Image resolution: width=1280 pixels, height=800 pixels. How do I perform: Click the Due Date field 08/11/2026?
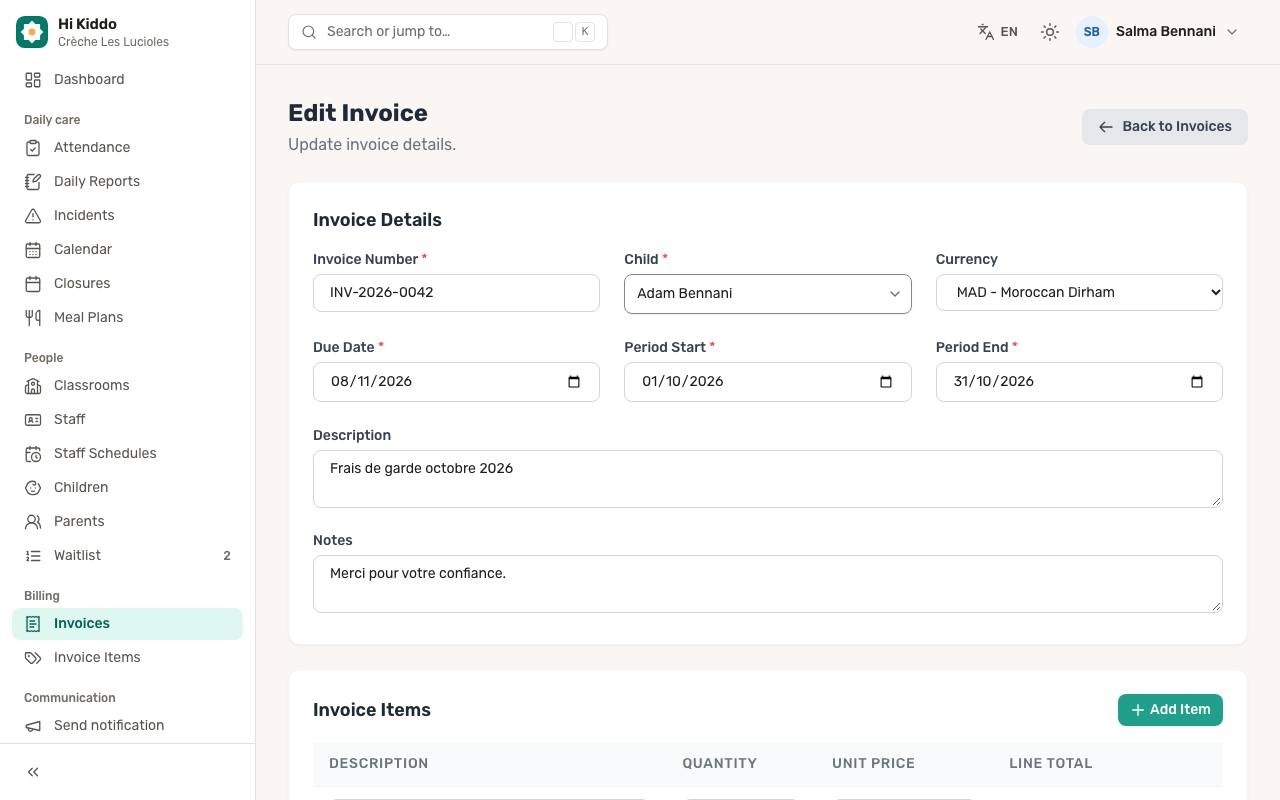(x=456, y=382)
